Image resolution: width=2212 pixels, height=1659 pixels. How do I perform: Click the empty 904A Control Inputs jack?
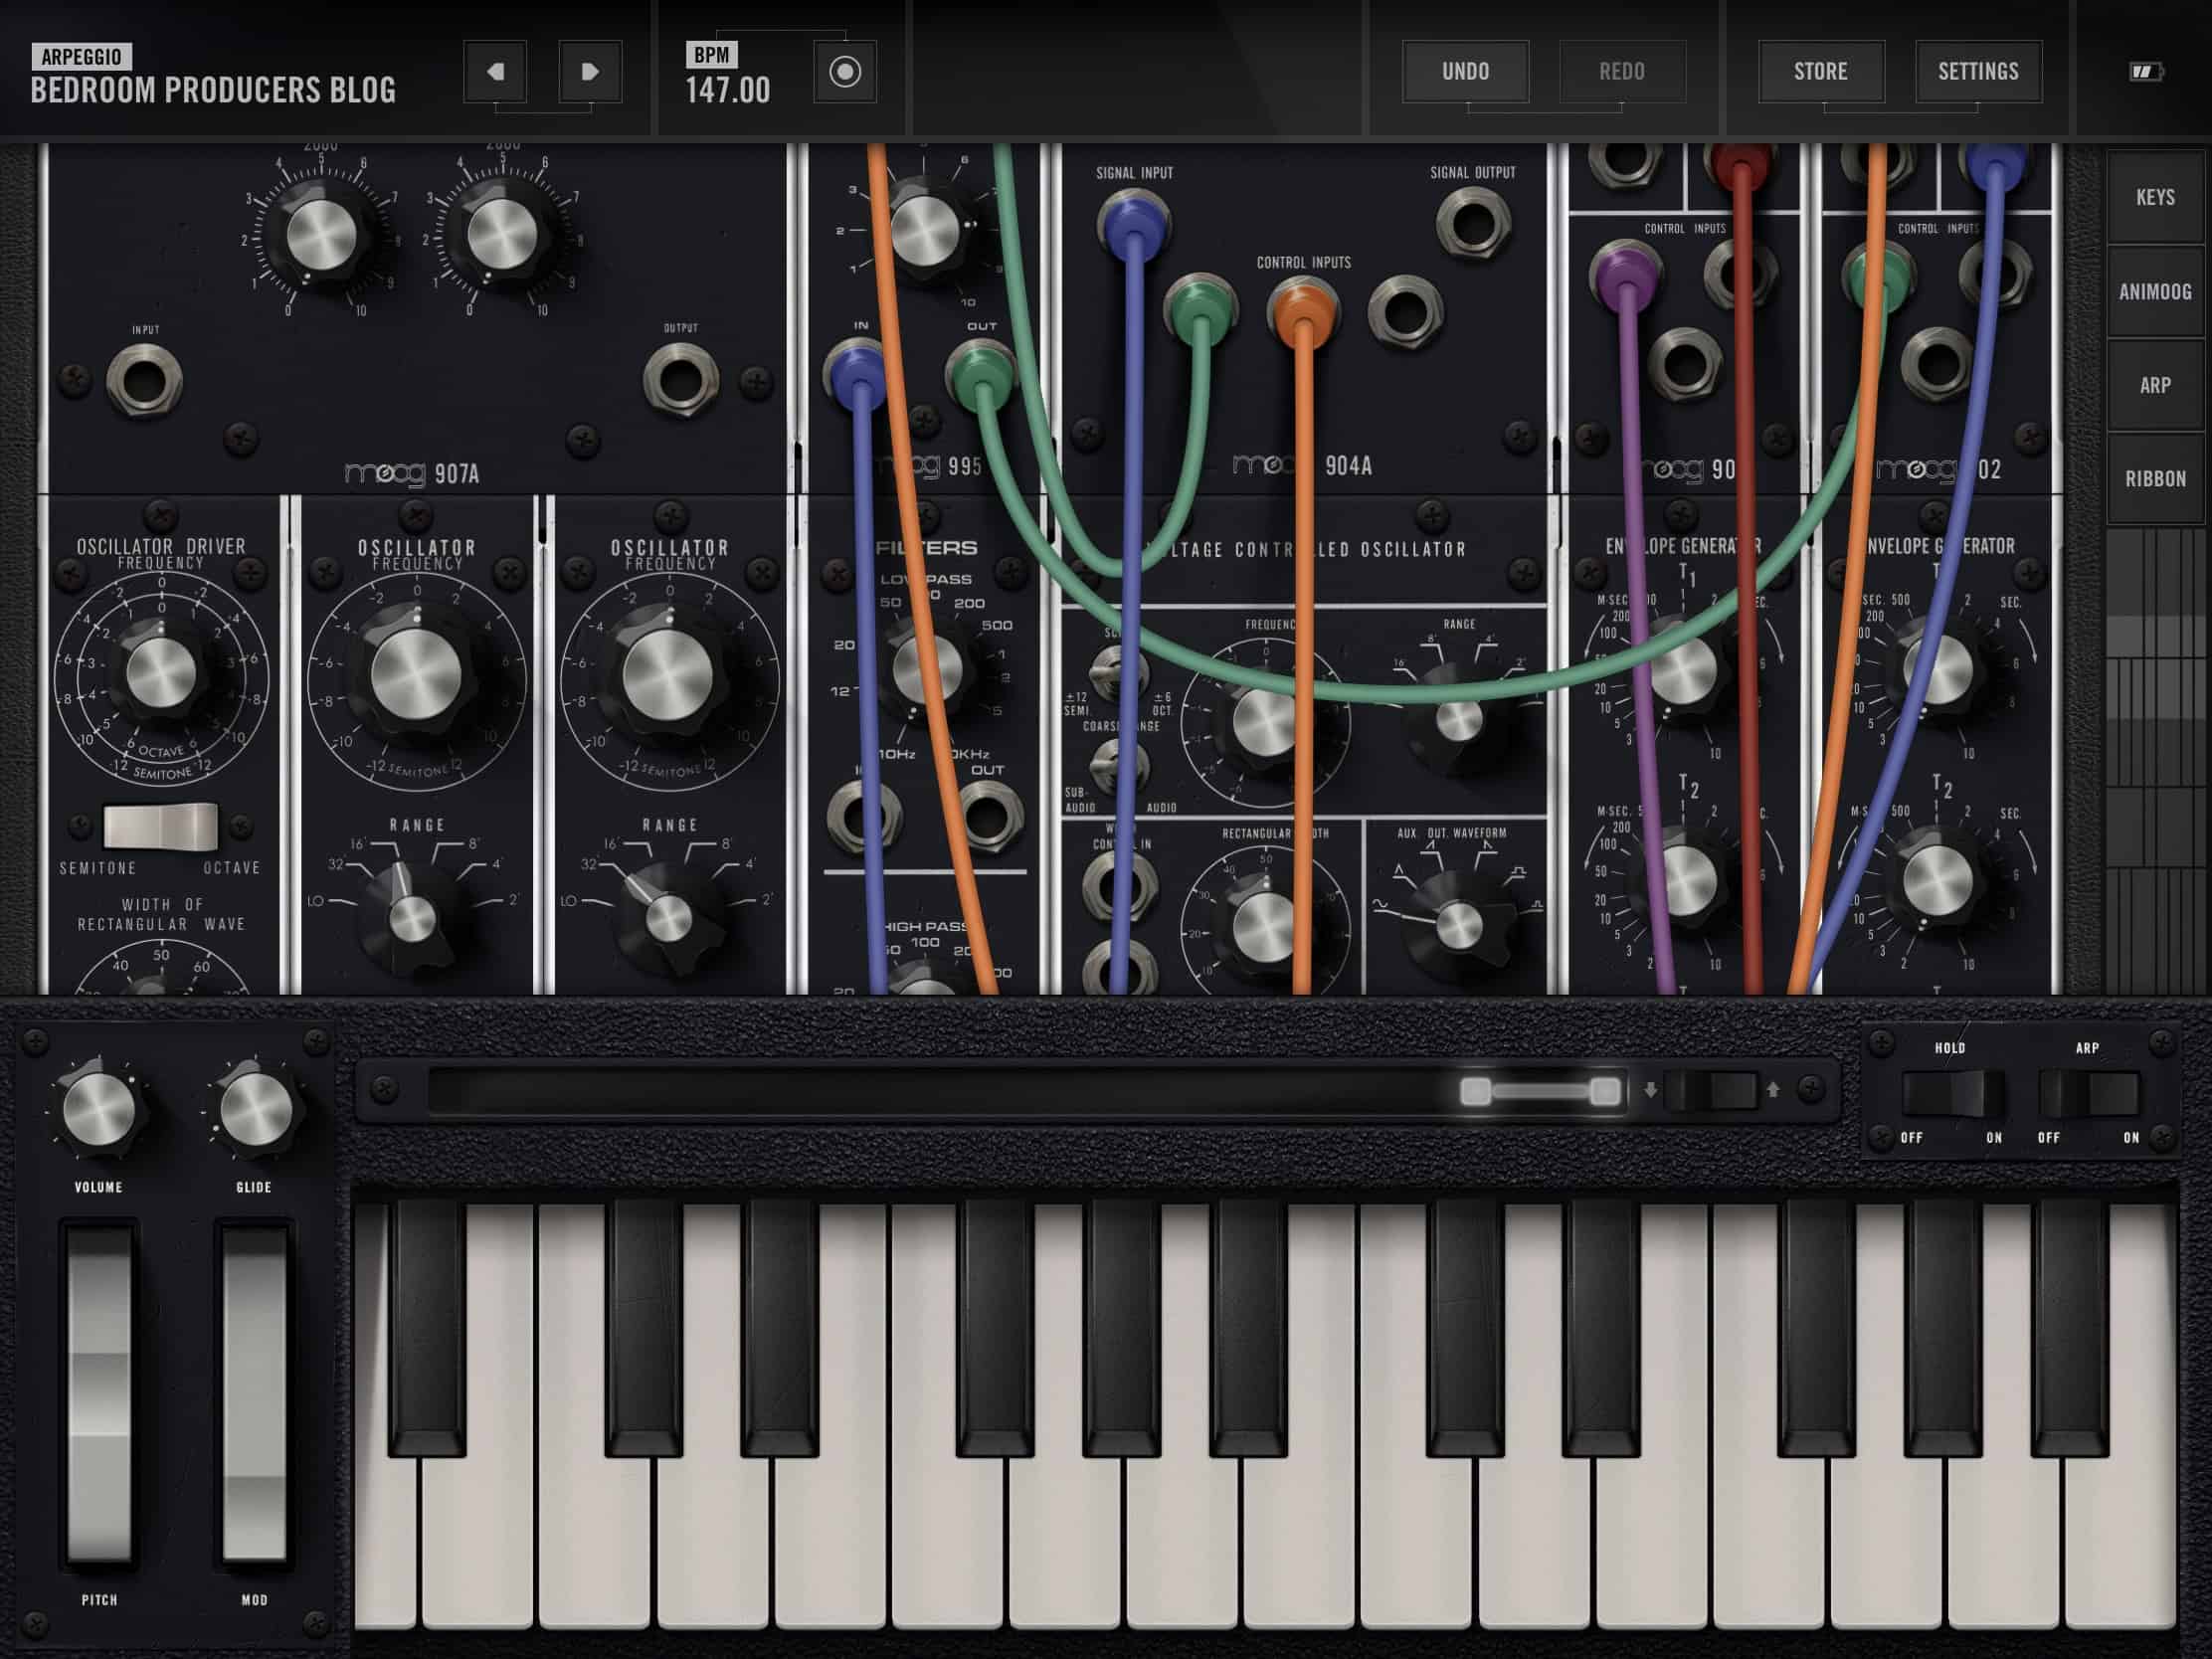pos(1405,312)
